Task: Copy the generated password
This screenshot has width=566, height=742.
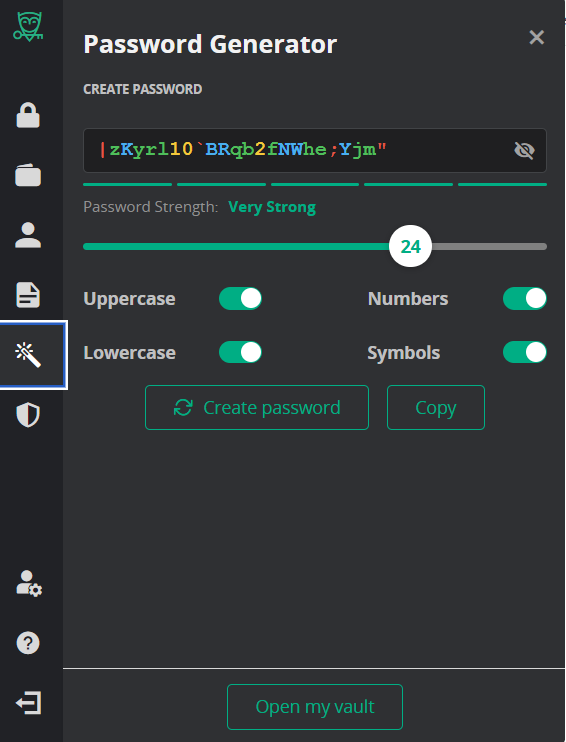Action: (436, 407)
